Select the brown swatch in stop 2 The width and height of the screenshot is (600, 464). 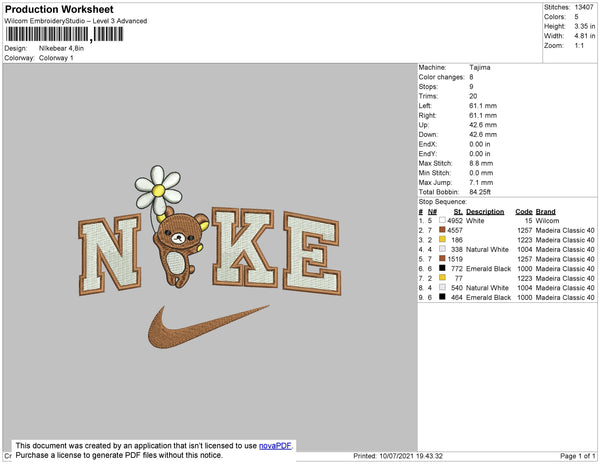pyautogui.click(x=442, y=230)
